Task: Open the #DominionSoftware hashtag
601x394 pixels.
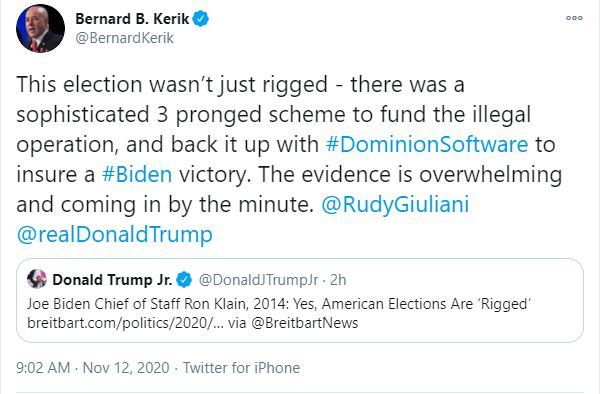Action: point(427,144)
